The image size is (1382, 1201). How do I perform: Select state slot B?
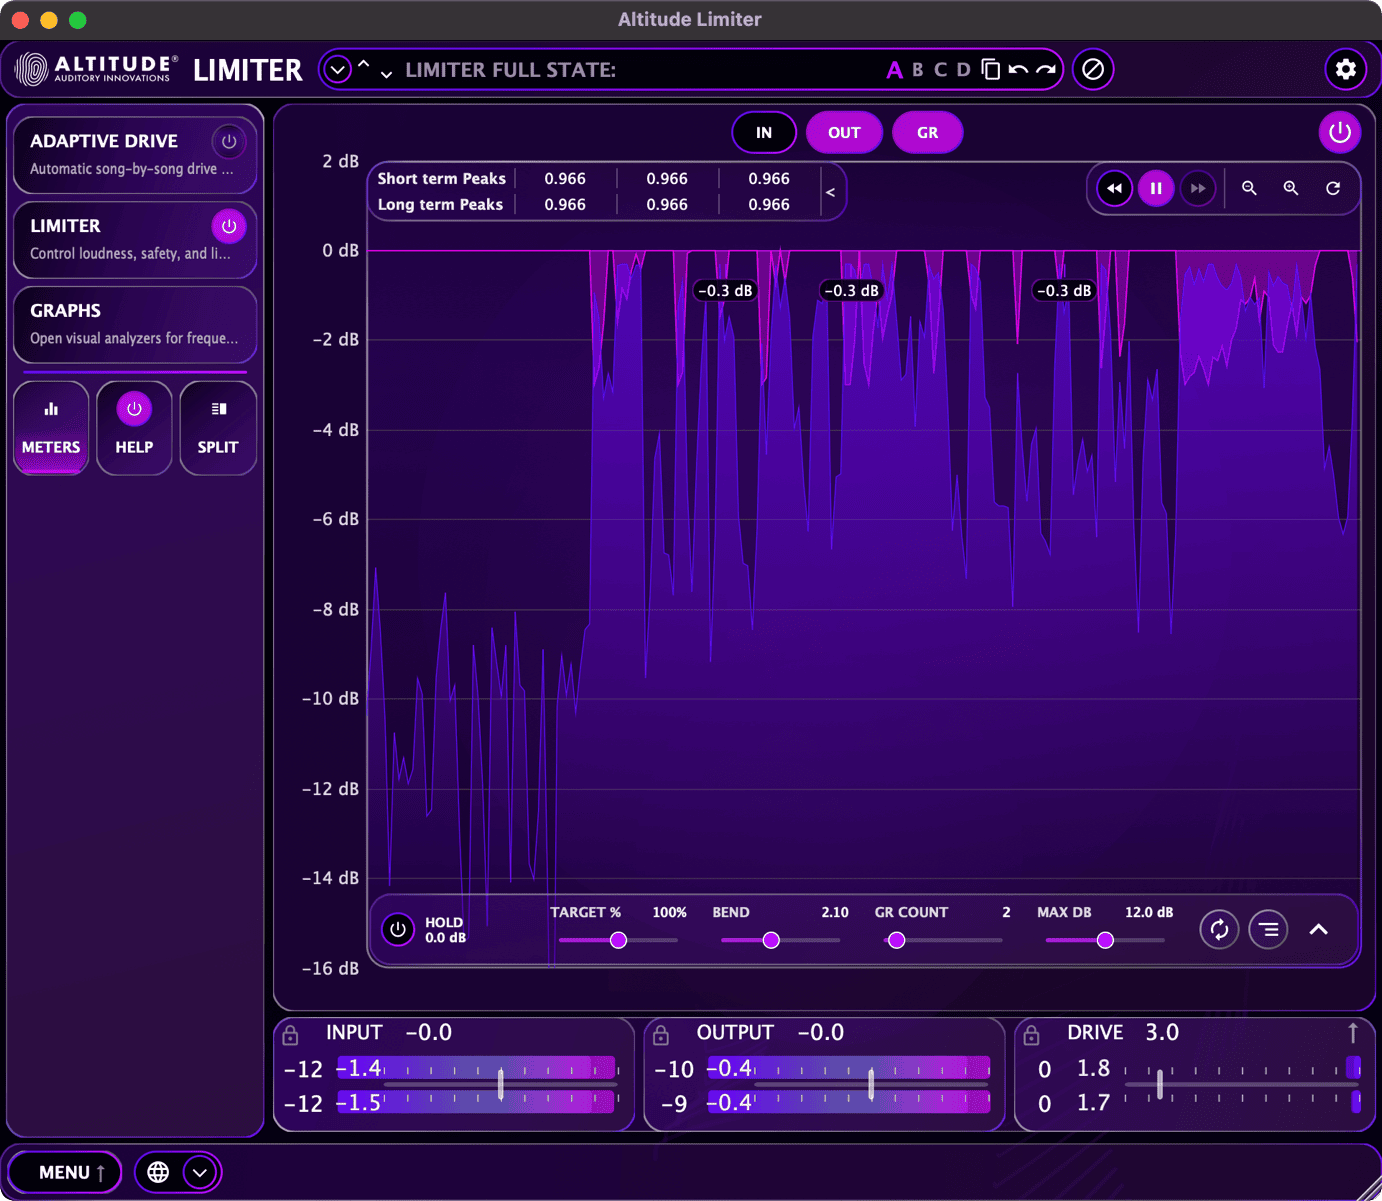(x=918, y=70)
